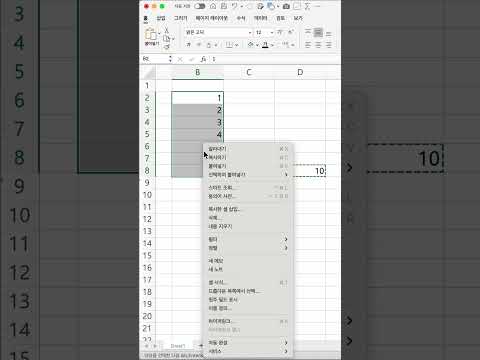Open the Data ribbon tab
The width and height of the screenshot is (480, 360).
coord(260,18)
